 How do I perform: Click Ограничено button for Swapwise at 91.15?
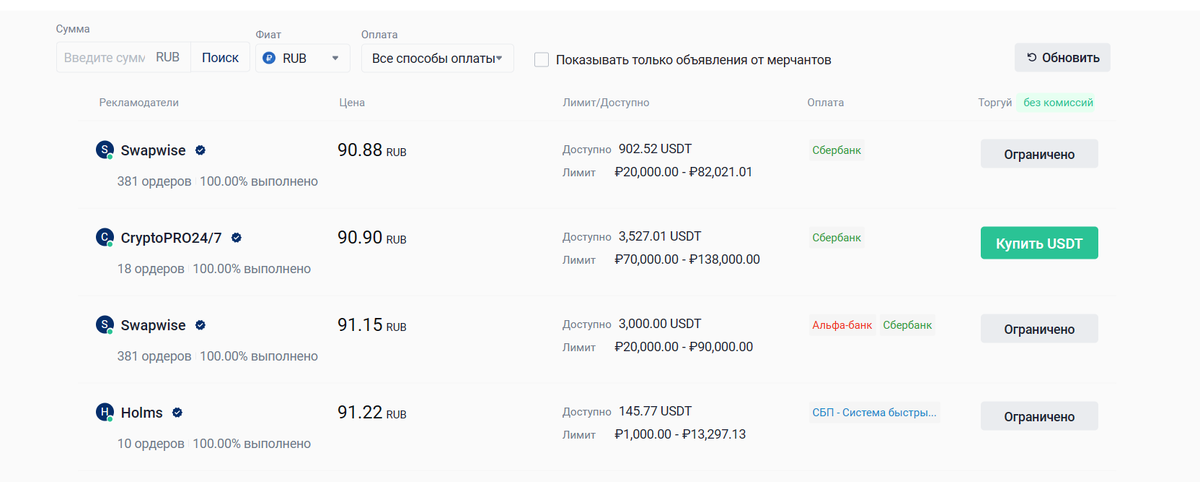click(1039, 329)
